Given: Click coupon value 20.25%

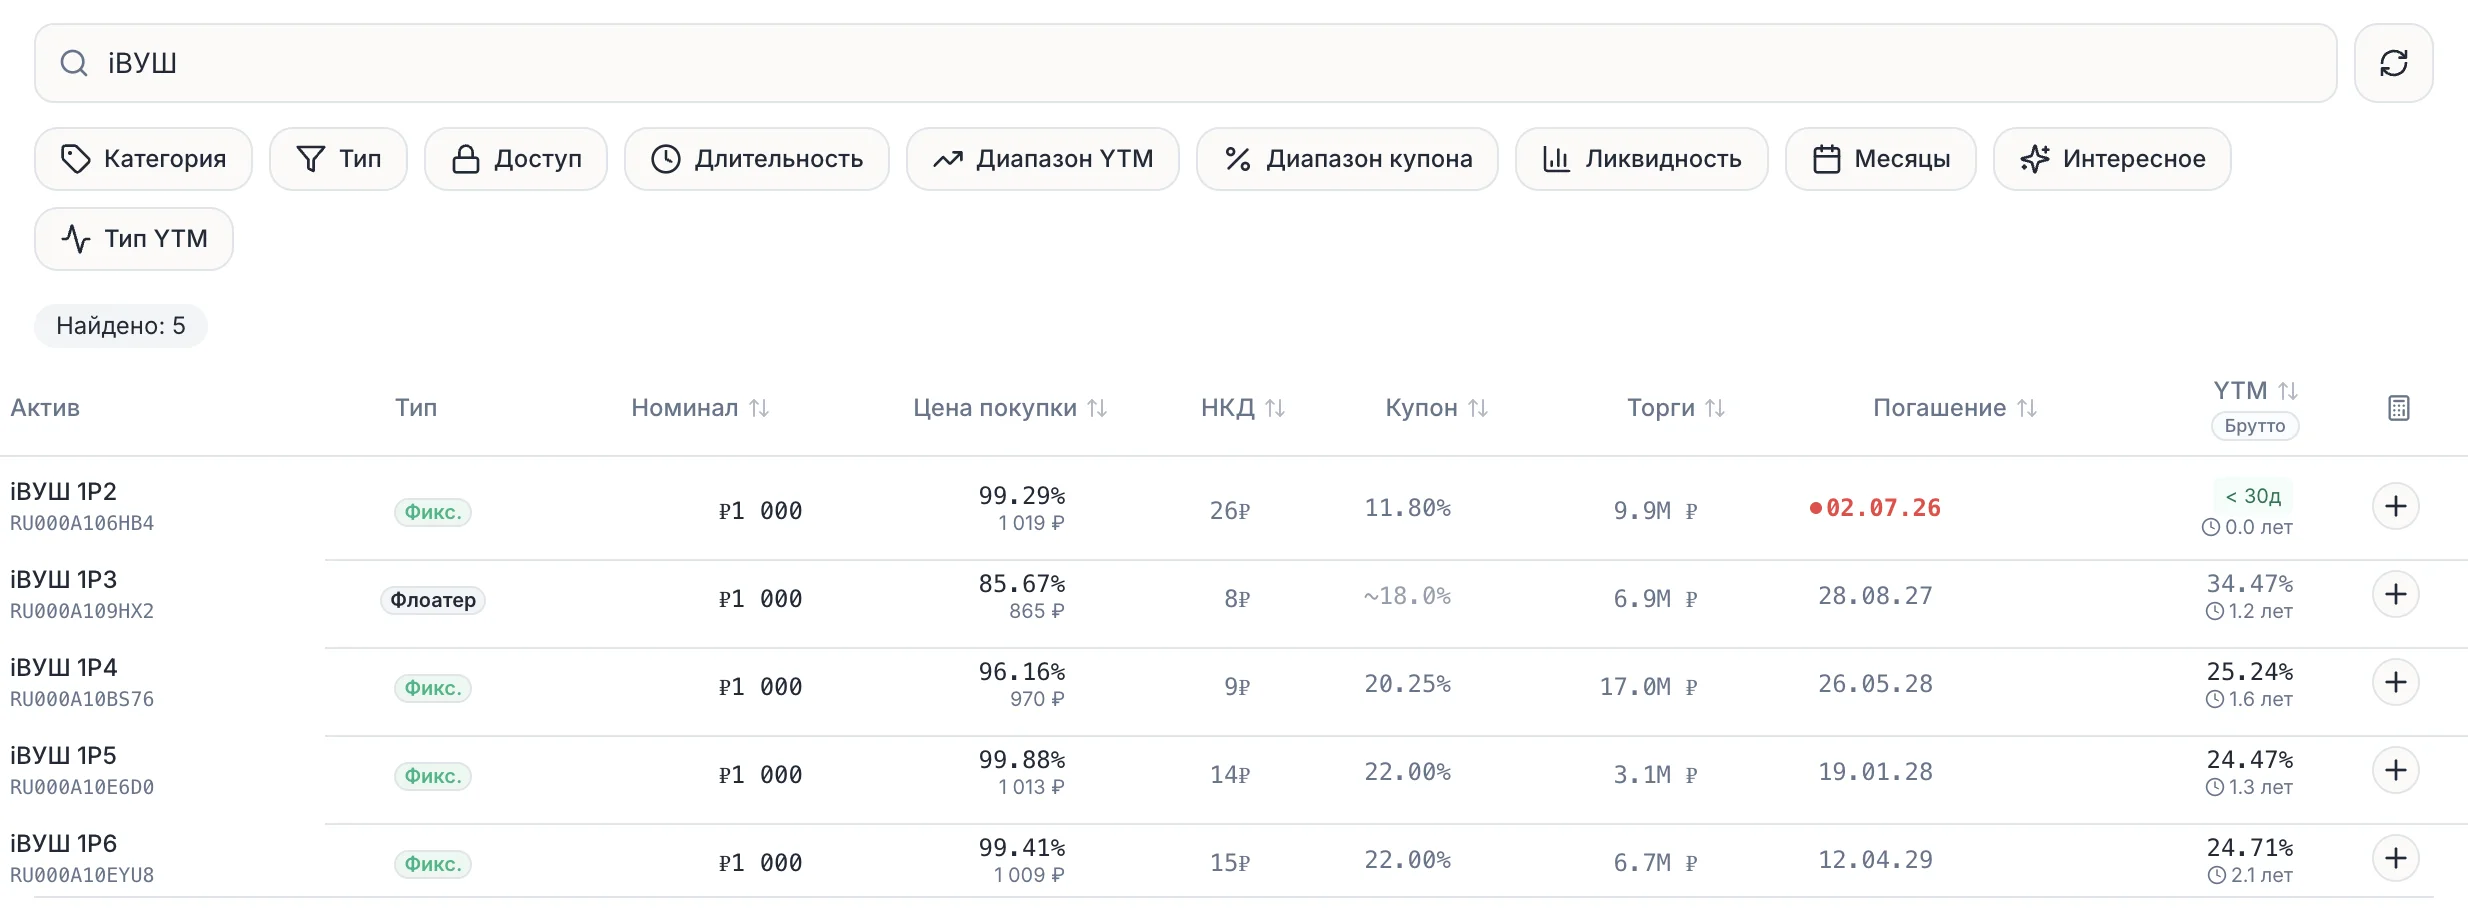Looking at the screenshot, I should coord(1408,684).
